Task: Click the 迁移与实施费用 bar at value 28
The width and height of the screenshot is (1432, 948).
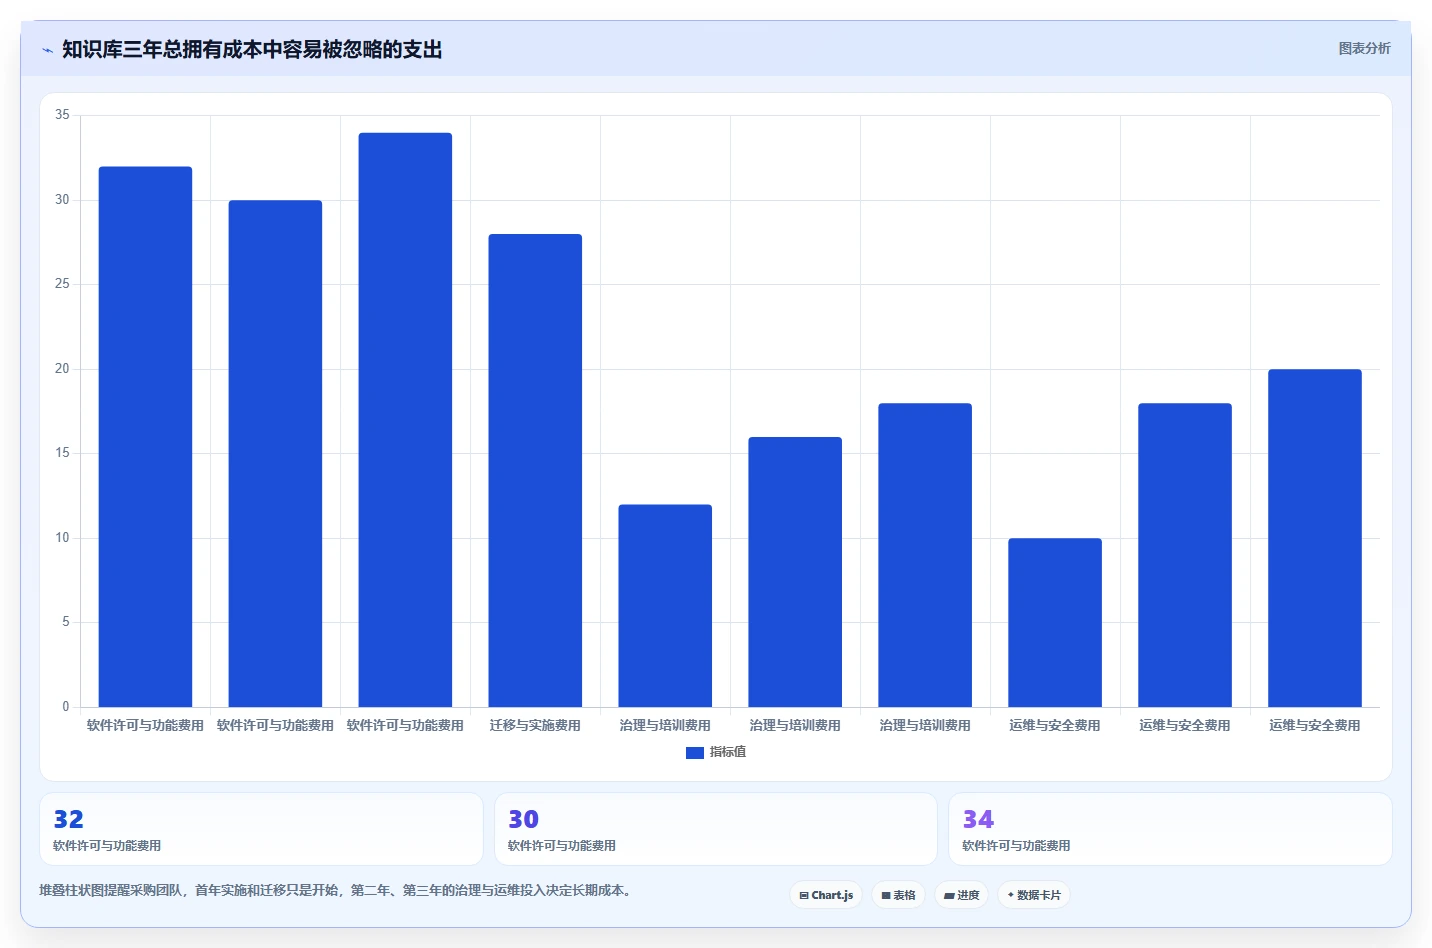Action: [x=535, y=470]
